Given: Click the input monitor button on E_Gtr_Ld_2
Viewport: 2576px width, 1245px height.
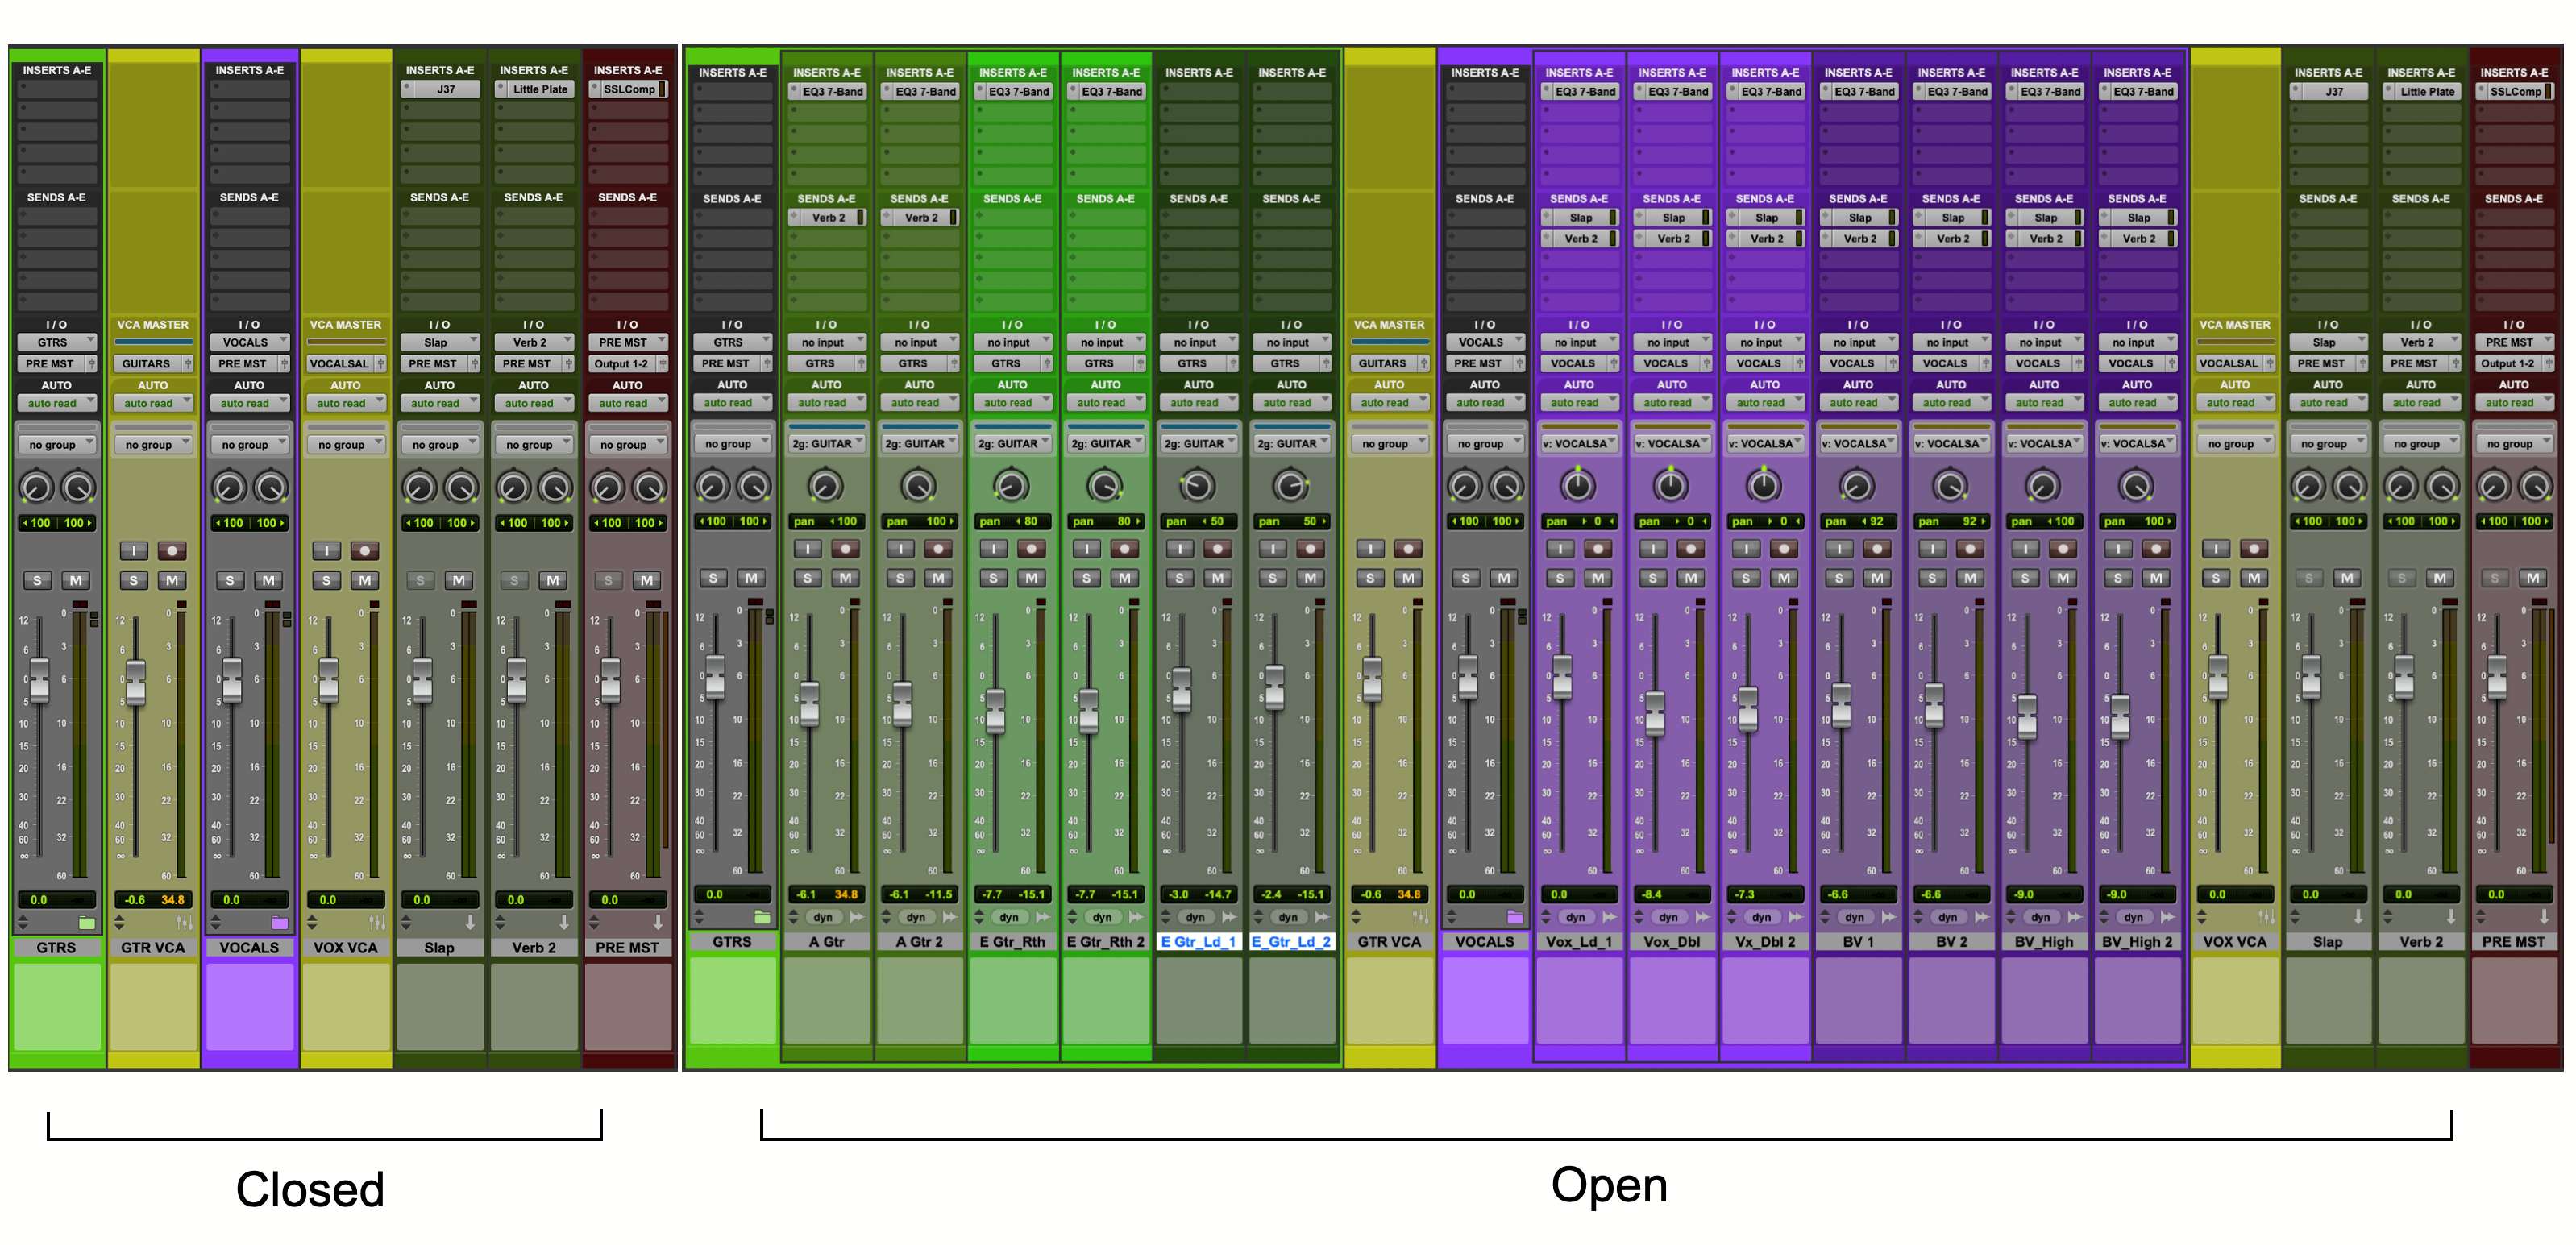Looking at the screenshot, I should coord(1273,548).
